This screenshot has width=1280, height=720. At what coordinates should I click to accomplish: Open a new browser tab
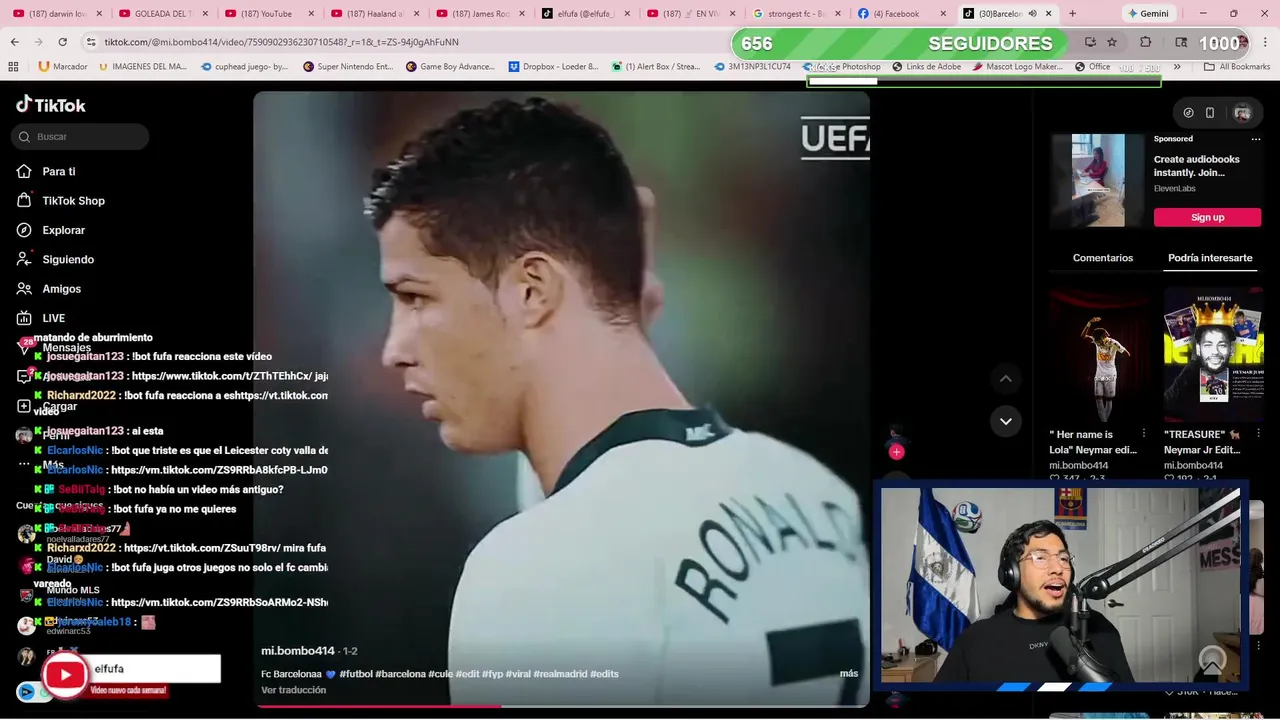1072,13
